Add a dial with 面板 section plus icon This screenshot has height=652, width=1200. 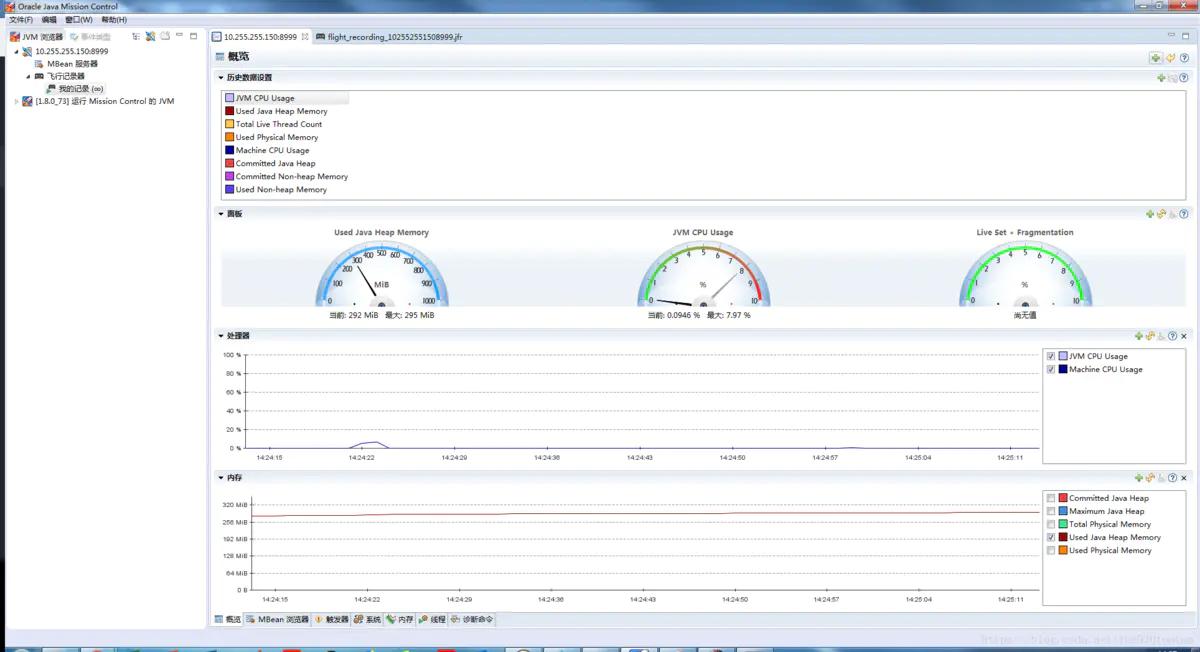(1150, 214)
